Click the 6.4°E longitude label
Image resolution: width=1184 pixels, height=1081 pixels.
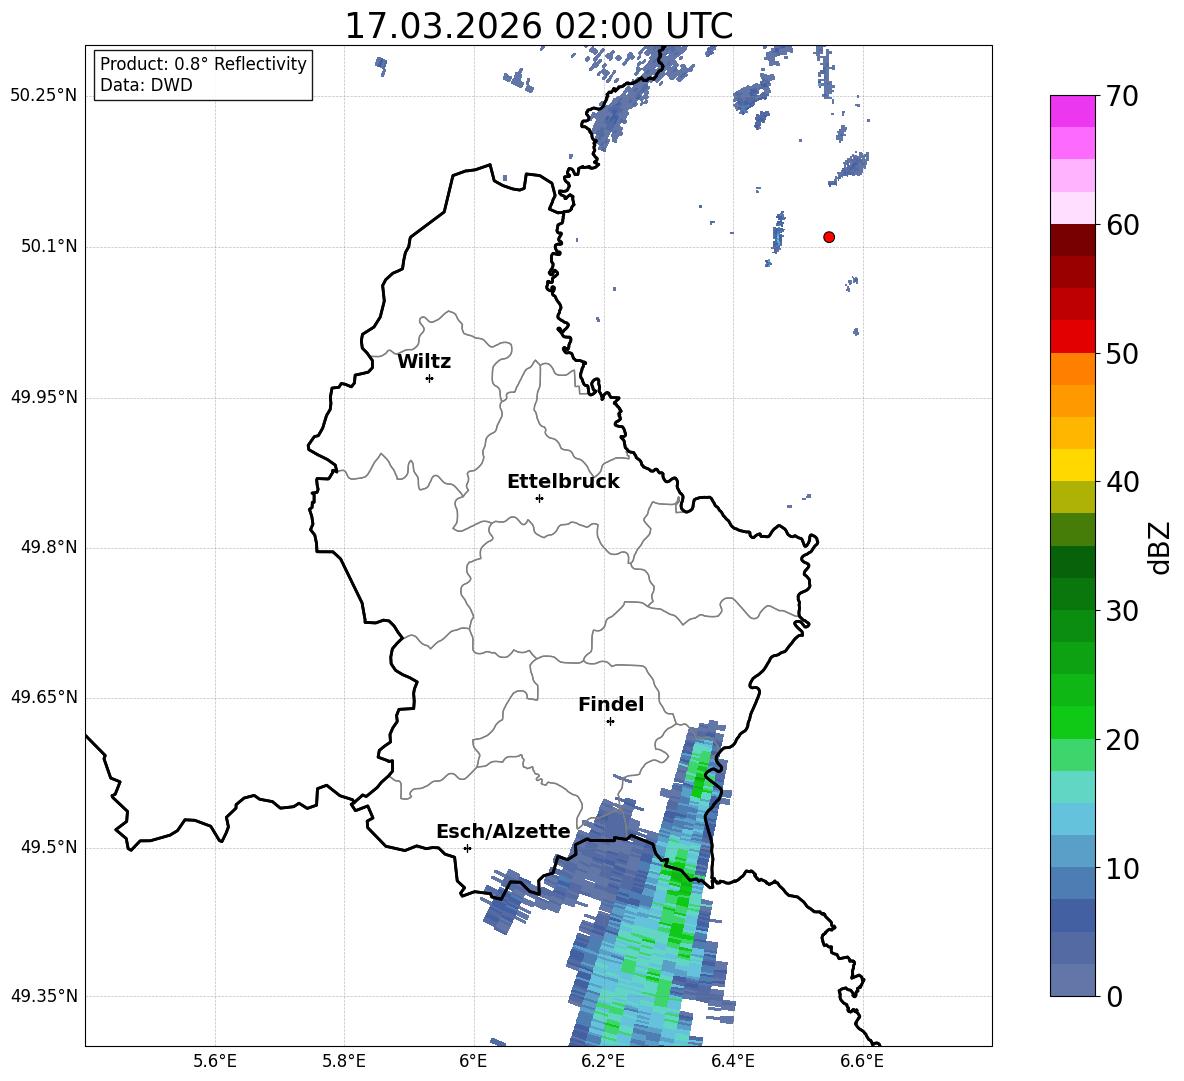(x=732, y=1061)
